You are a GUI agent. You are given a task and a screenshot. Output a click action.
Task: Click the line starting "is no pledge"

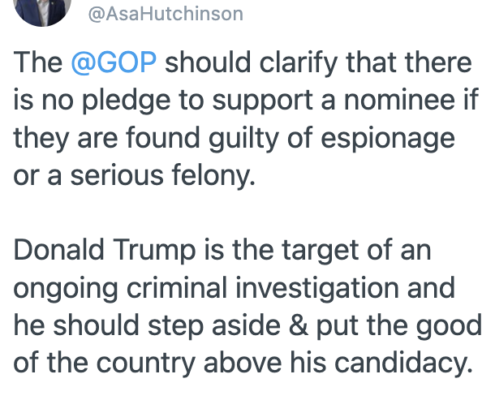246,100
